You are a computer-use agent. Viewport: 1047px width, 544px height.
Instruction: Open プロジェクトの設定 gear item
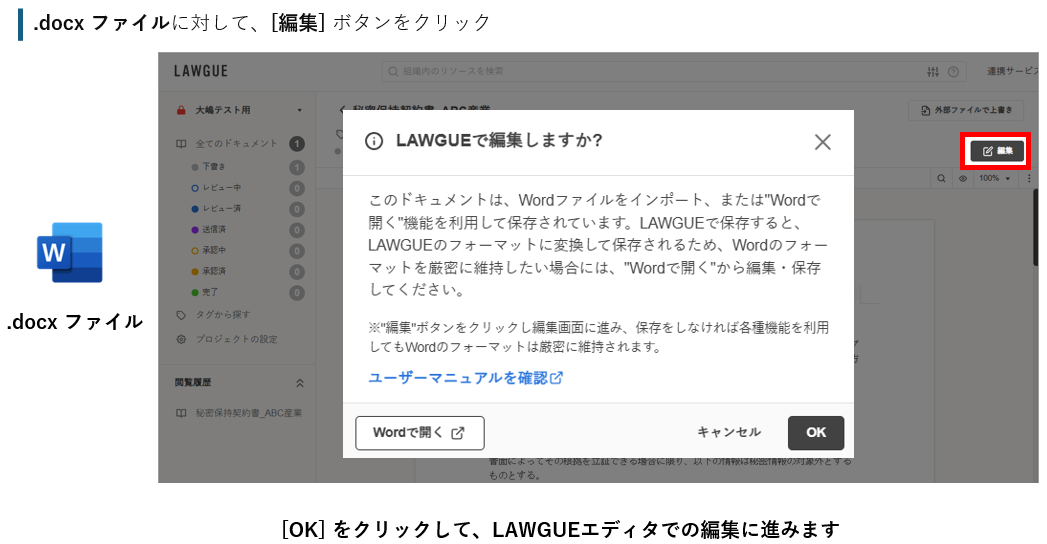click(236, 339)
